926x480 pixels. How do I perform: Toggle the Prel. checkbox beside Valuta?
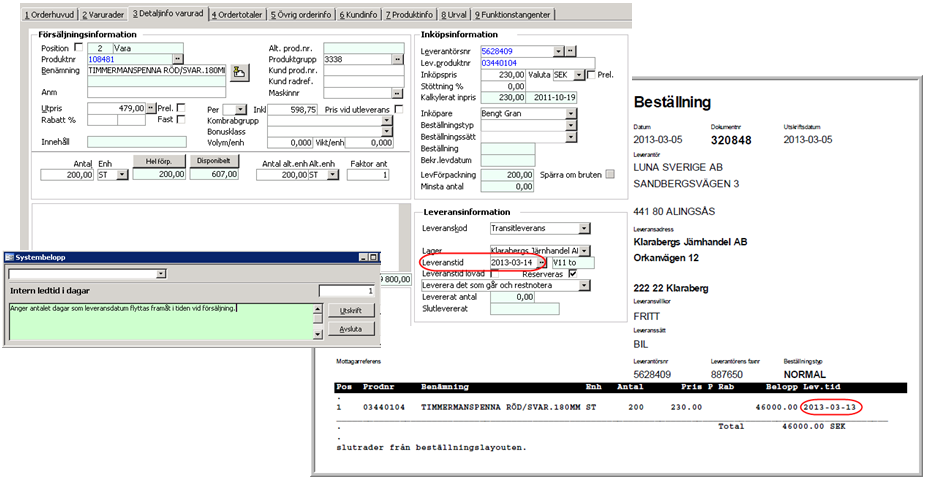(591, 75)
